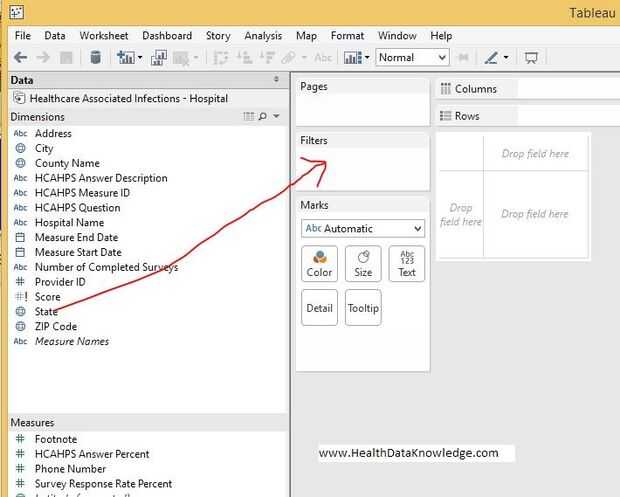Open the Clear Sheet dropdown arrow

(x=196, y=58)
